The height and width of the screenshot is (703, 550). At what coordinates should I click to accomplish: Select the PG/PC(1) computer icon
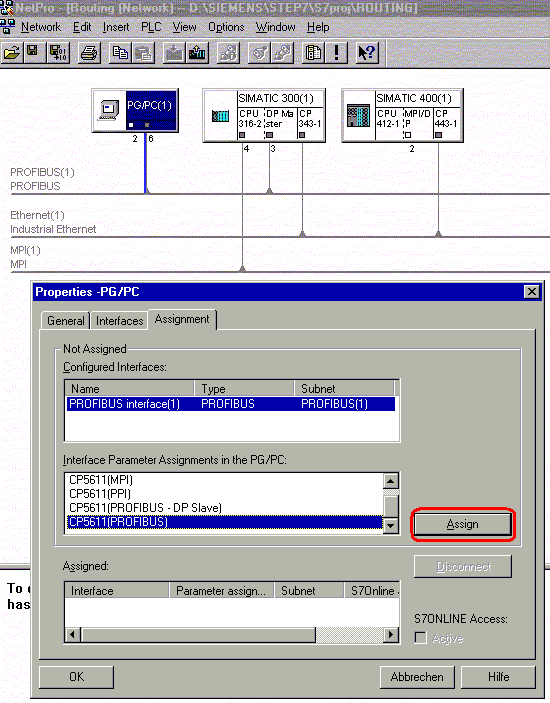point(109,110)
